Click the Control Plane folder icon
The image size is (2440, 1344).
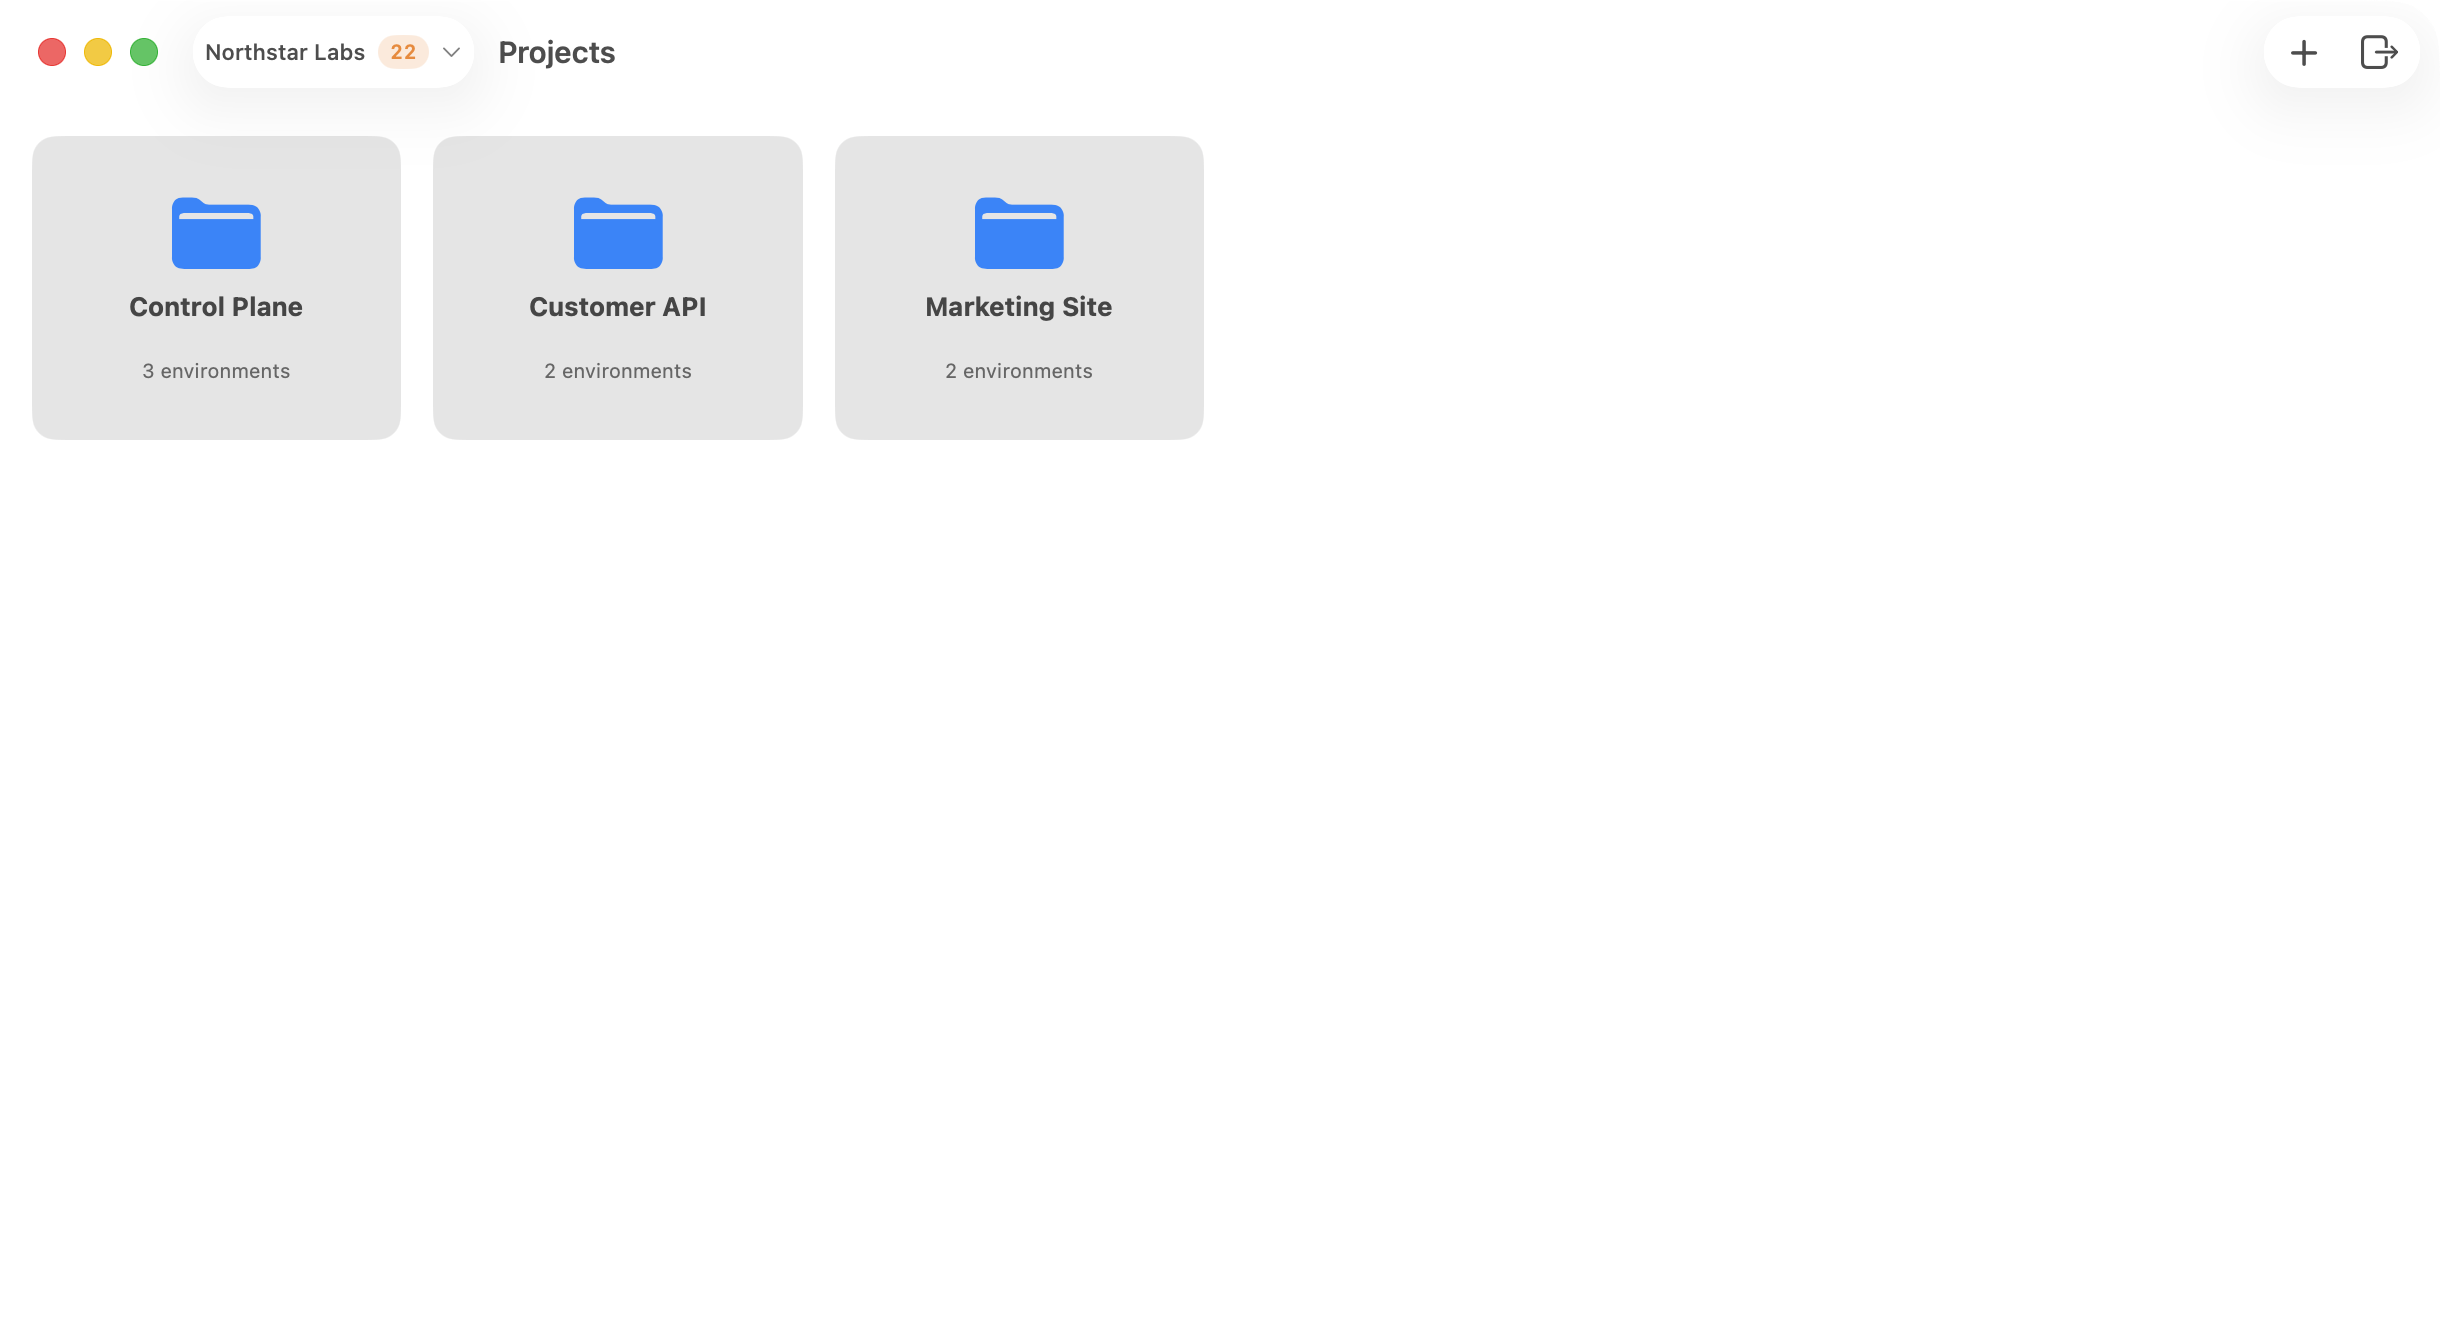pyautogui.click(x=216, y=234)
